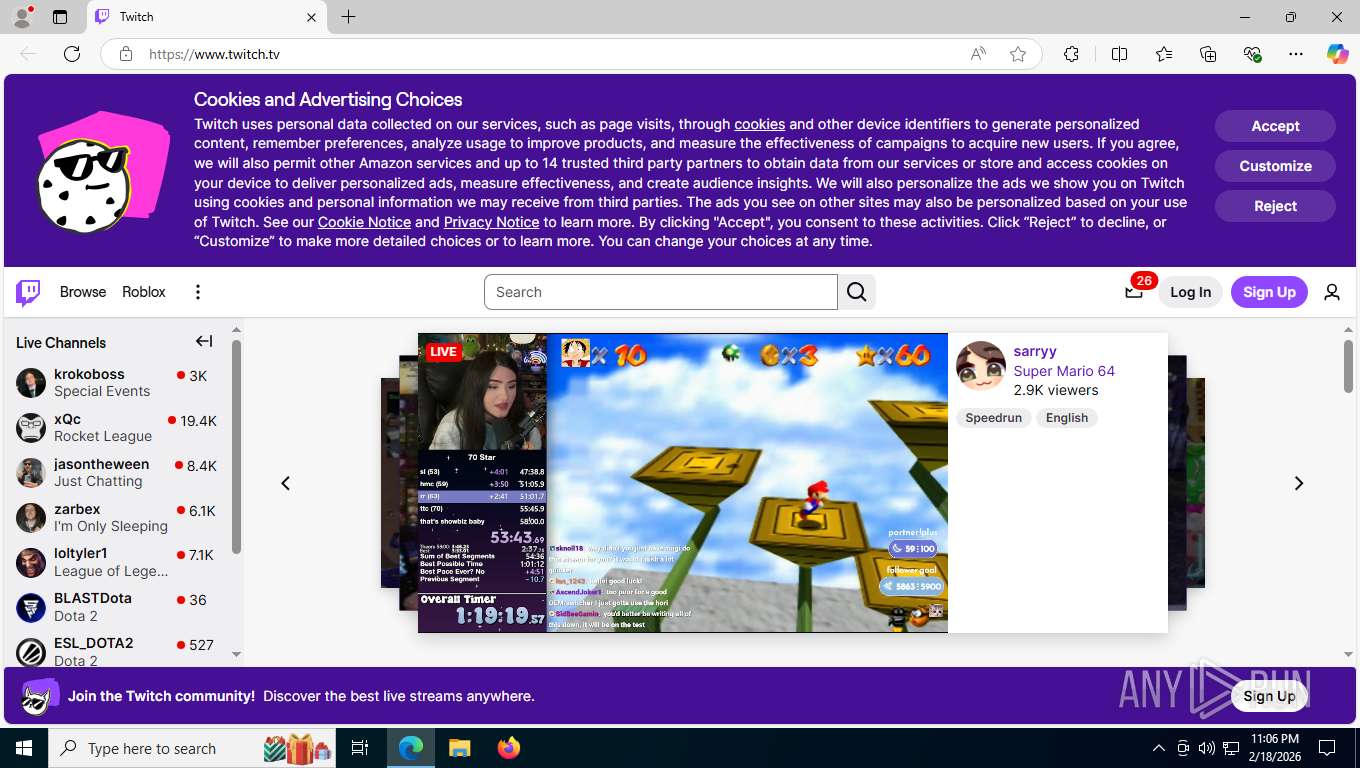This screenshot has height=768, width=1360.
Task: Click the Twitch search field
Action: click(661, 292)
